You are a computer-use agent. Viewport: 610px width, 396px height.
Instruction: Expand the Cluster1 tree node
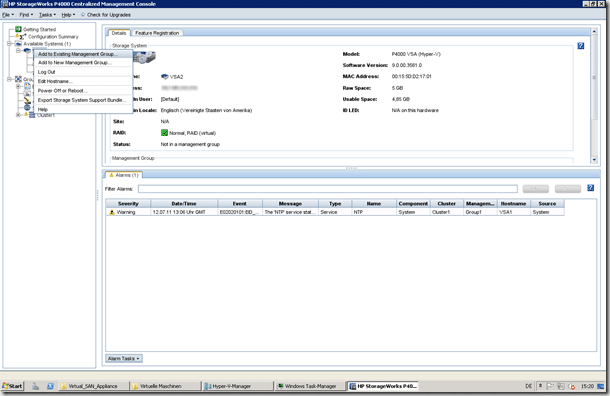pyautogui.click(x=18, y=115)
